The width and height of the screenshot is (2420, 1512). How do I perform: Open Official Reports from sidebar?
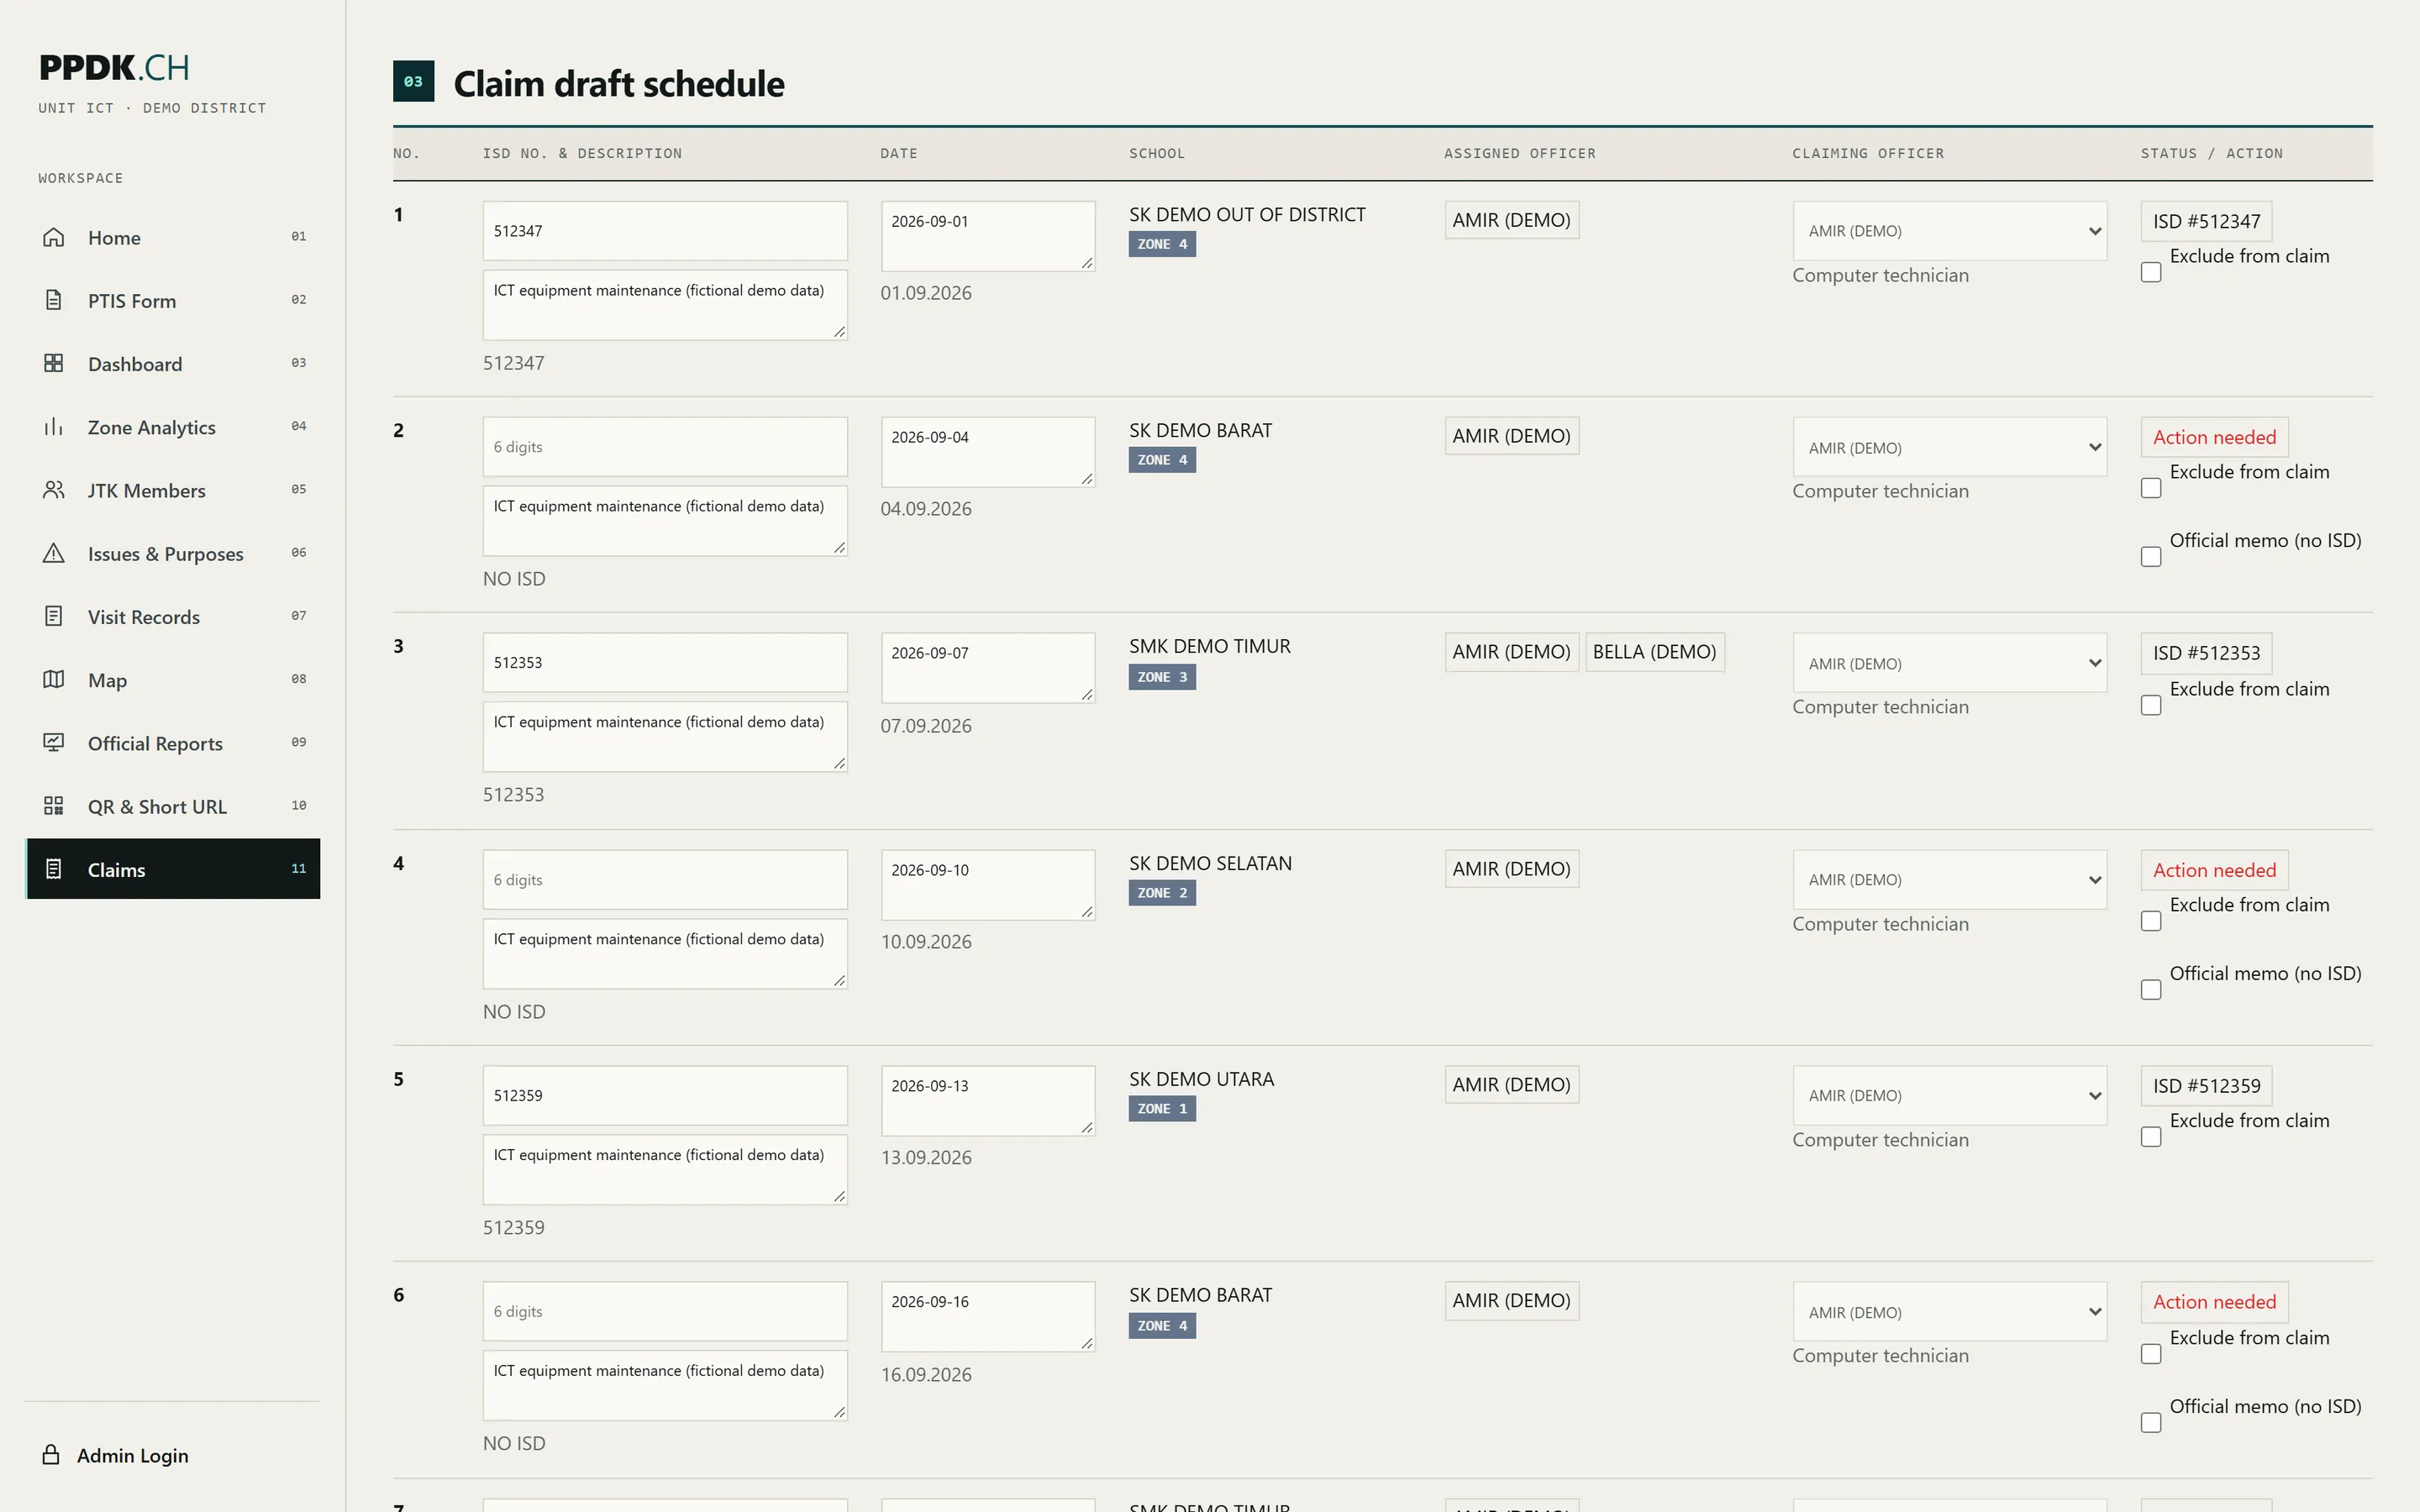point(173,743)
